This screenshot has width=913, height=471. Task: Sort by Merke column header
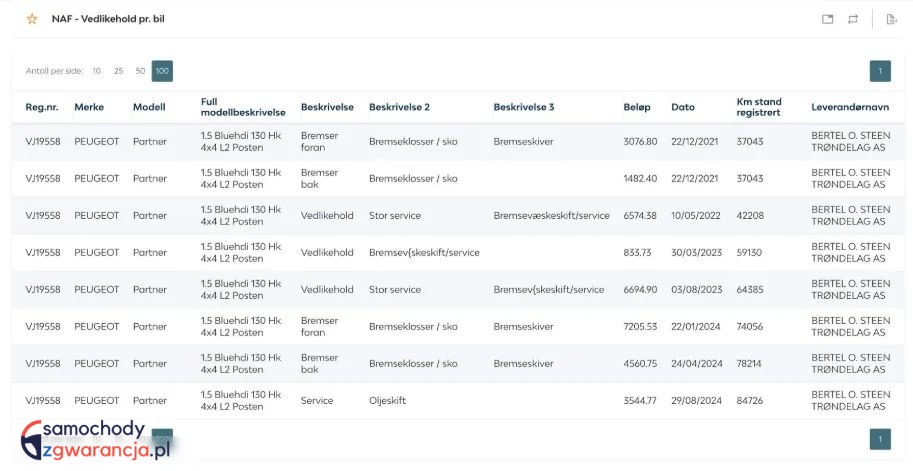[89, 107]
